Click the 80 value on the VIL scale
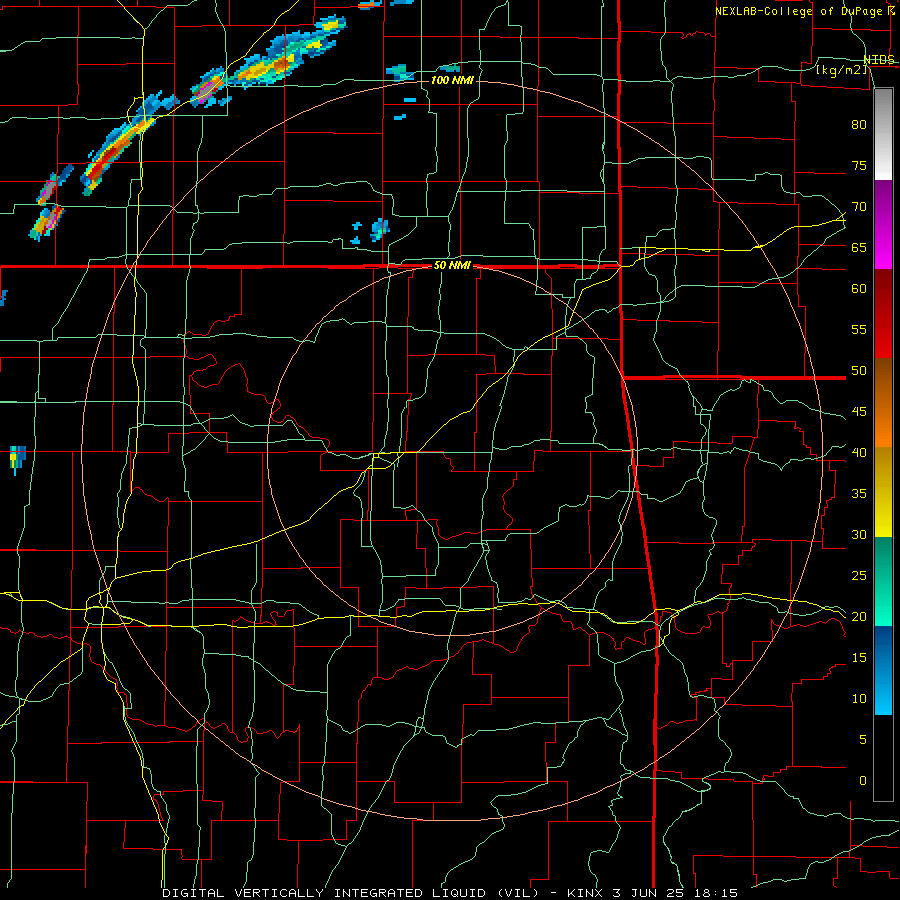This screenshot has height=900, width=900. point(859,125)
